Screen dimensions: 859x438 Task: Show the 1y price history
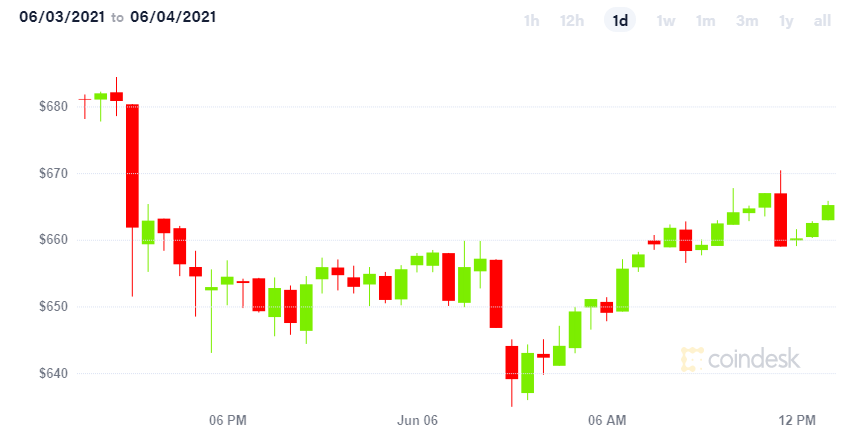[x=786, y=21]
